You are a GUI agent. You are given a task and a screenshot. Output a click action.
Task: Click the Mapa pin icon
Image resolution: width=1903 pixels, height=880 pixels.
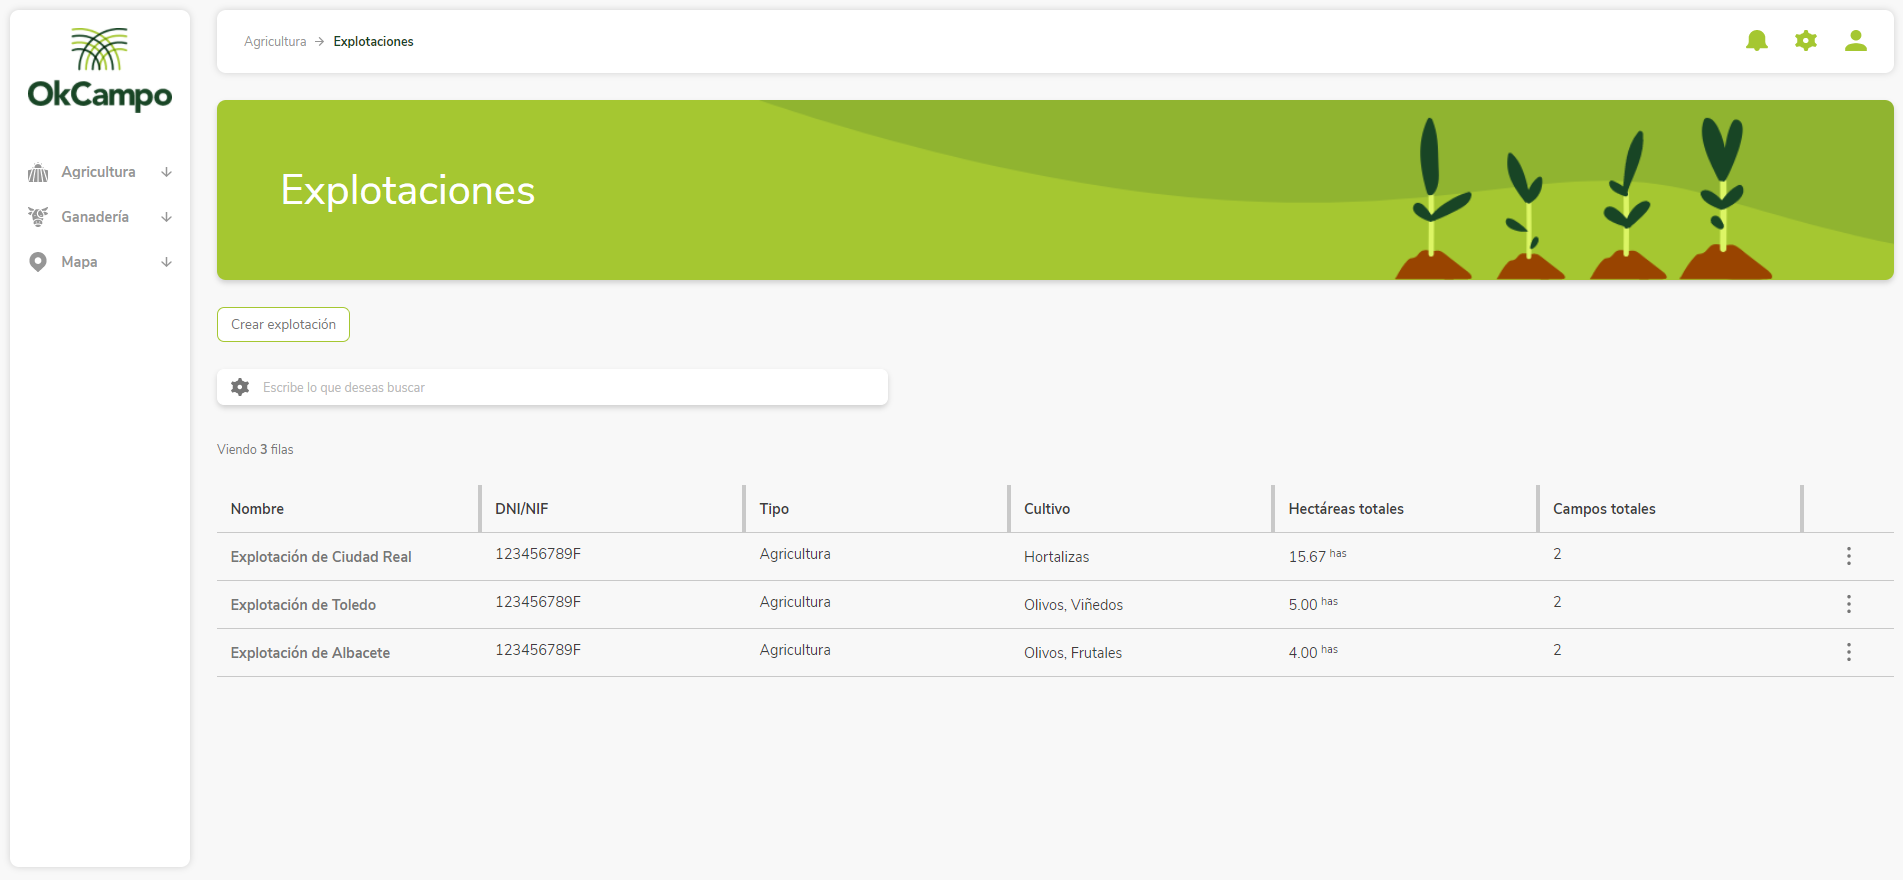pyautogui.click(x=38, y=262)
